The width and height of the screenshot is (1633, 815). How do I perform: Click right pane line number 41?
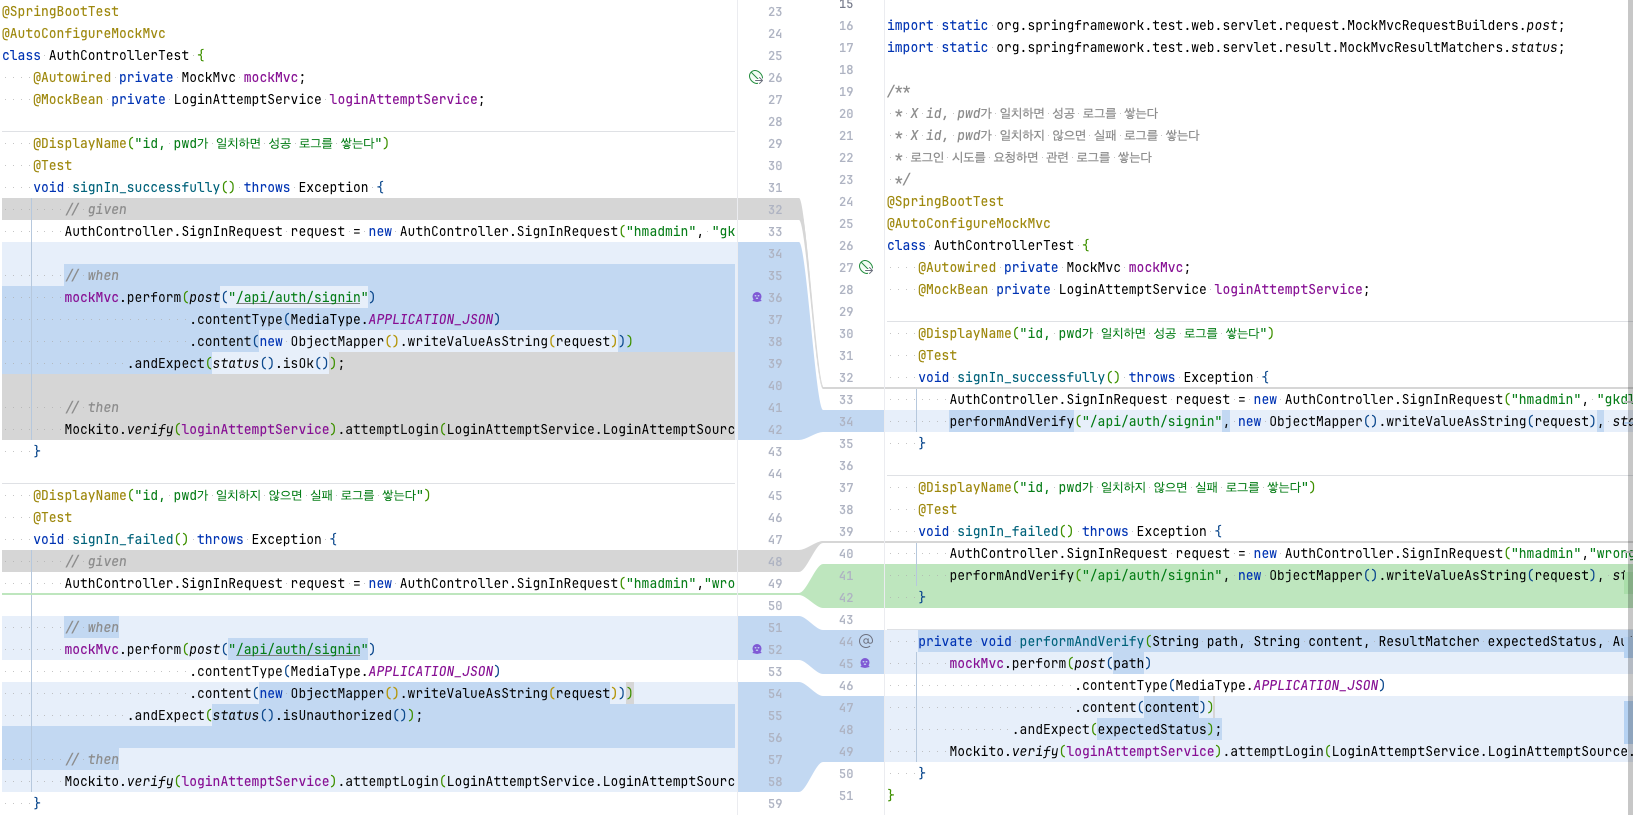[x=846, y=575]
